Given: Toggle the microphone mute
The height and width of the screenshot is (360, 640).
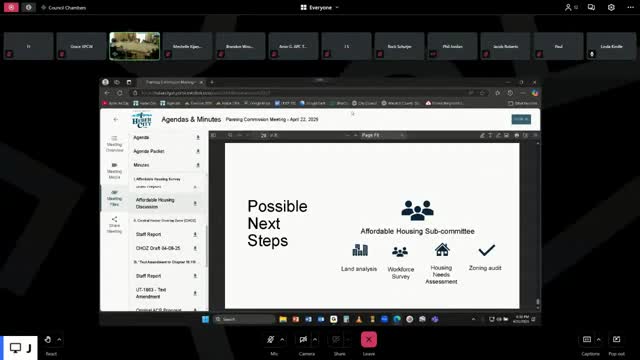Looking at the screenshot, I should coord(270,340).
